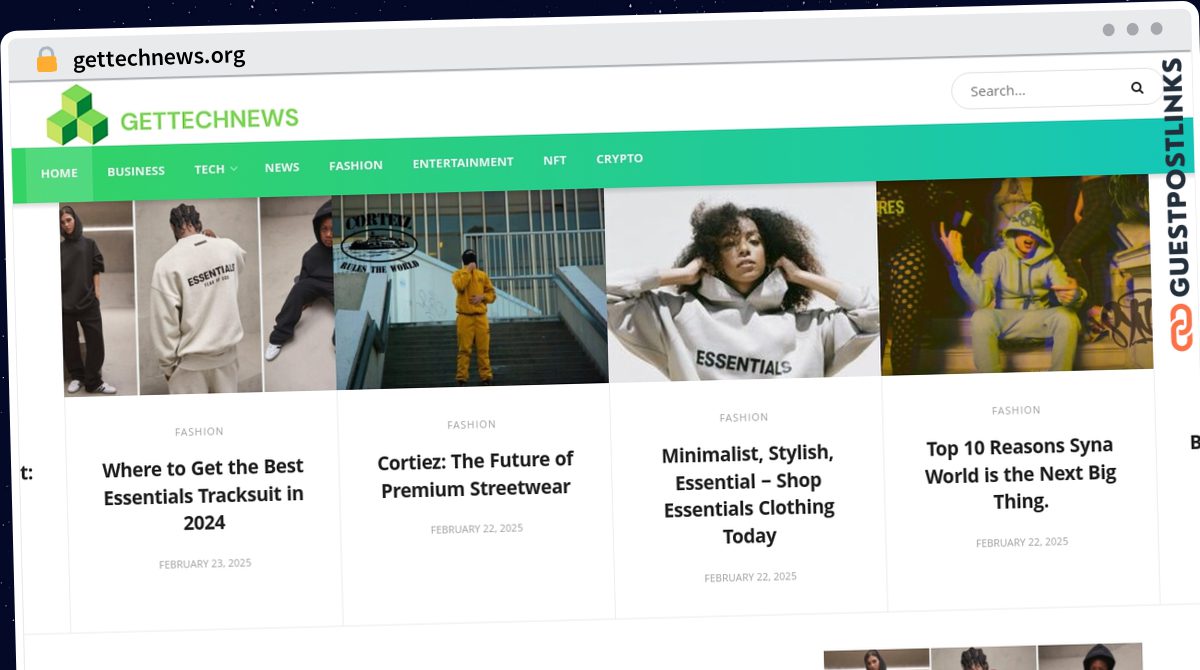
Task: Open 'Cortiez: The Future of Premium Streetwear'
Action: (x=476, y=474)
